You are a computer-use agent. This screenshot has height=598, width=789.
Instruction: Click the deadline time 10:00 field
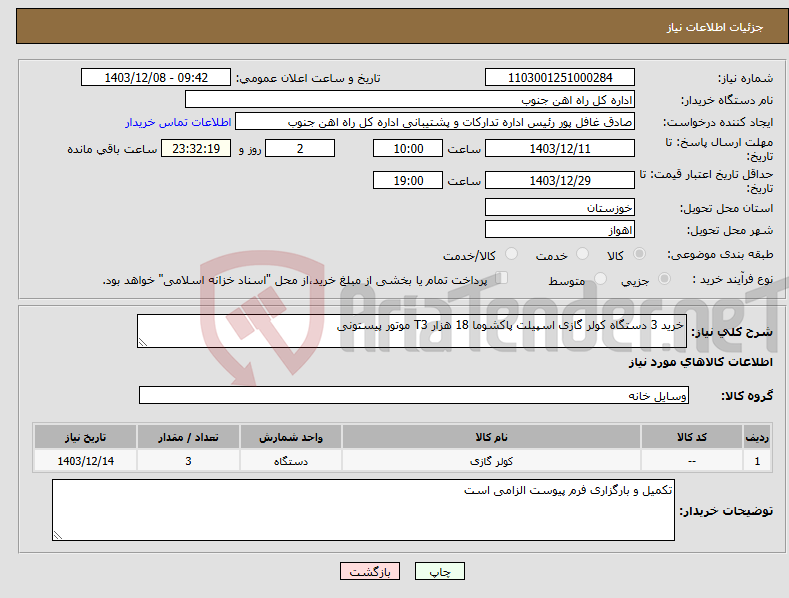click(408, 148)
